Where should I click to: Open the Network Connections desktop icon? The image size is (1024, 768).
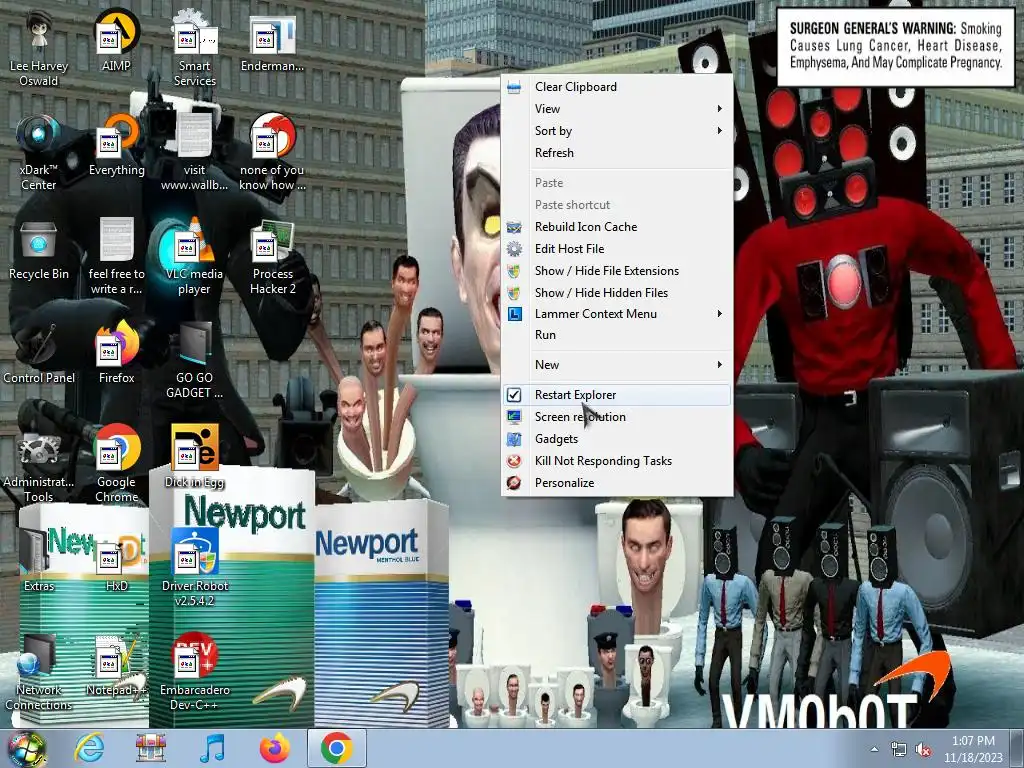[39, 673]
